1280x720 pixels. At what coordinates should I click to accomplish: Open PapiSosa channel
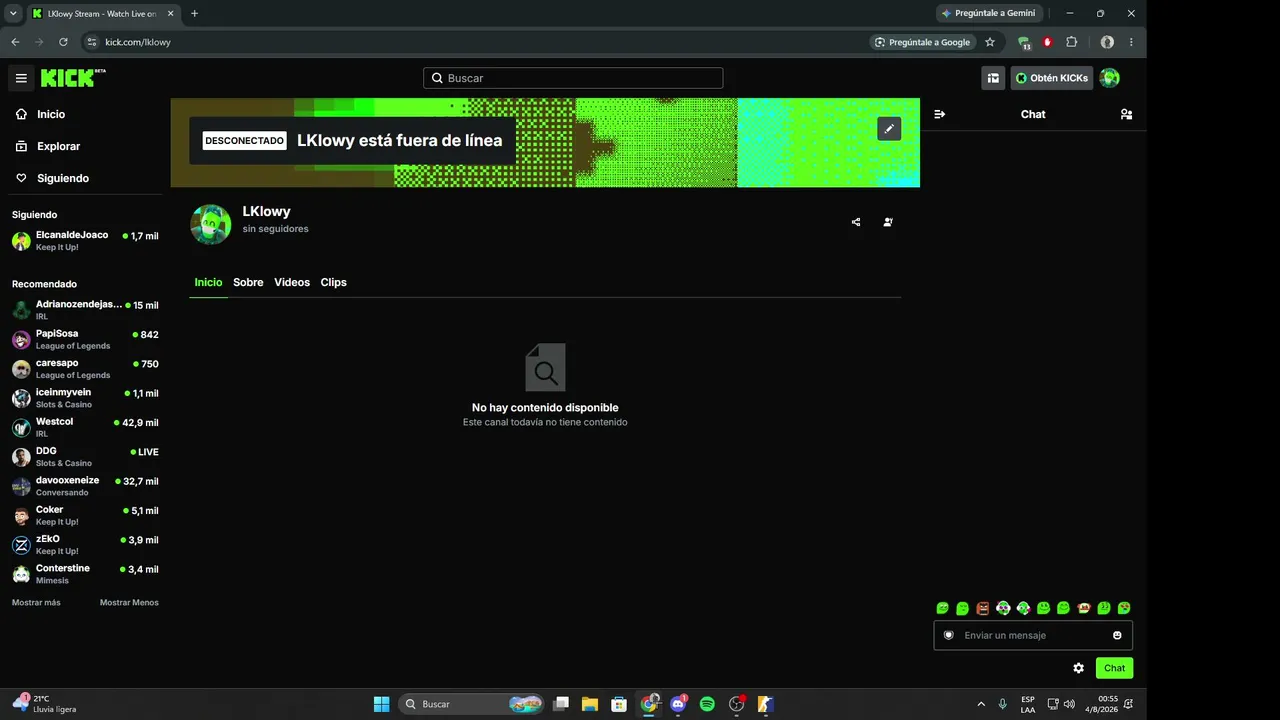tap(85, 339)
